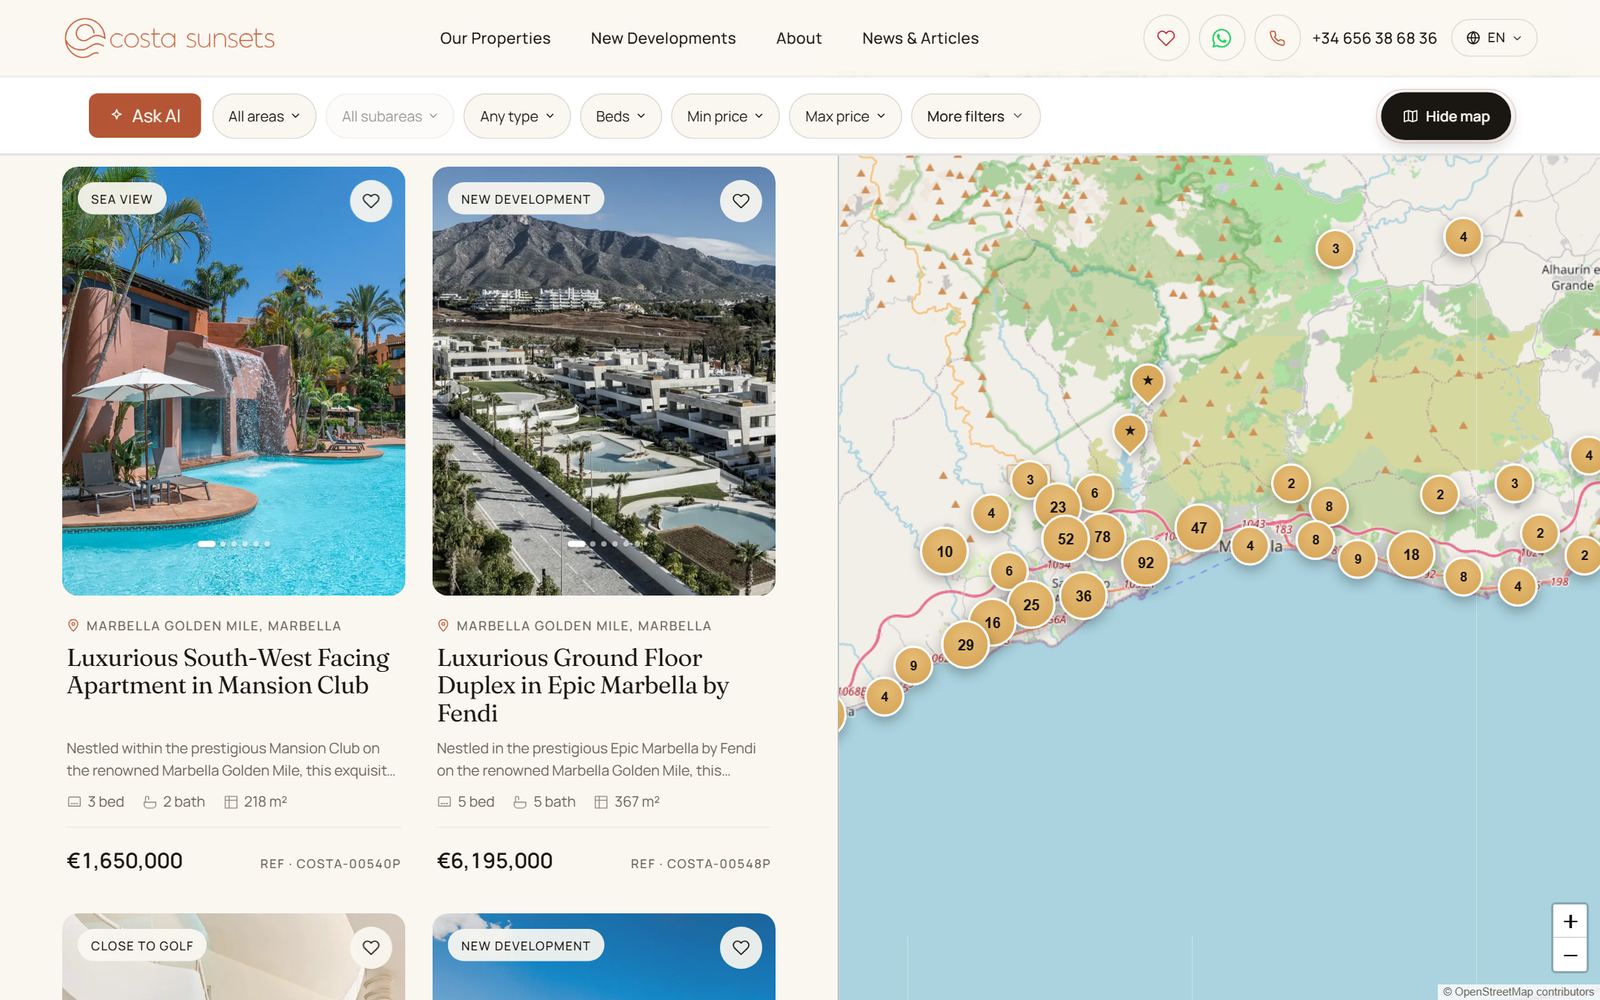Click the Mansion Club pool photo

coord(234,381)
